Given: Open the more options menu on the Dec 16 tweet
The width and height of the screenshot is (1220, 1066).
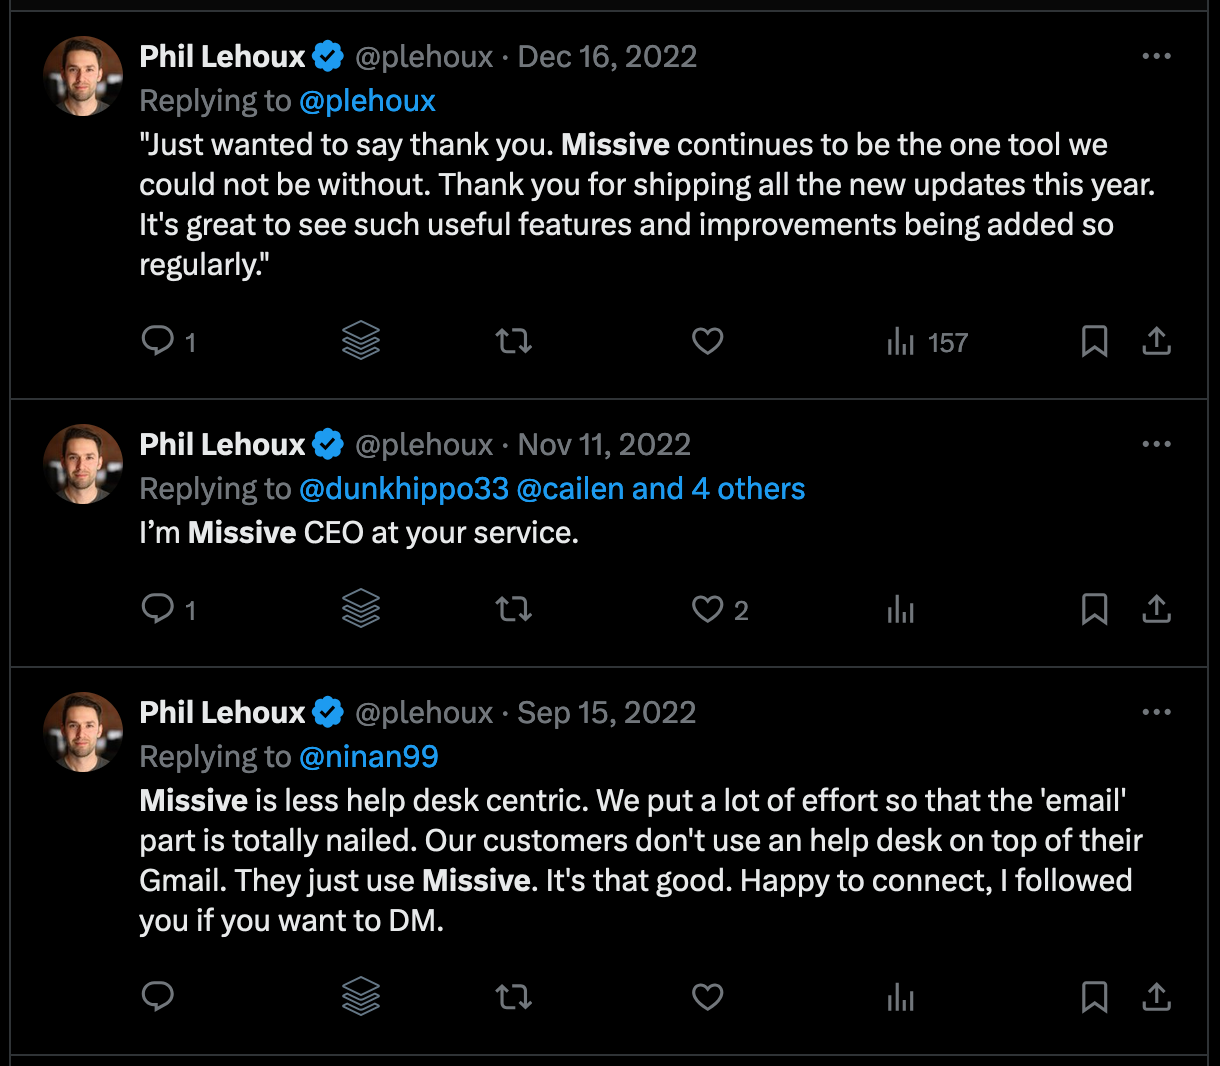Looking at the screenshot, I should click(x=1156, y=56).
